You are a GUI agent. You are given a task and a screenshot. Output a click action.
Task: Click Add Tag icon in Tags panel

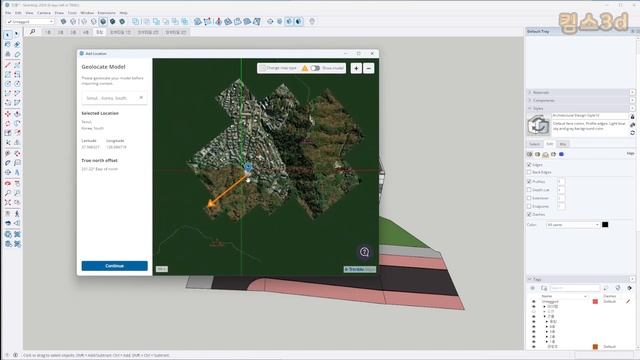click(533, 288)
